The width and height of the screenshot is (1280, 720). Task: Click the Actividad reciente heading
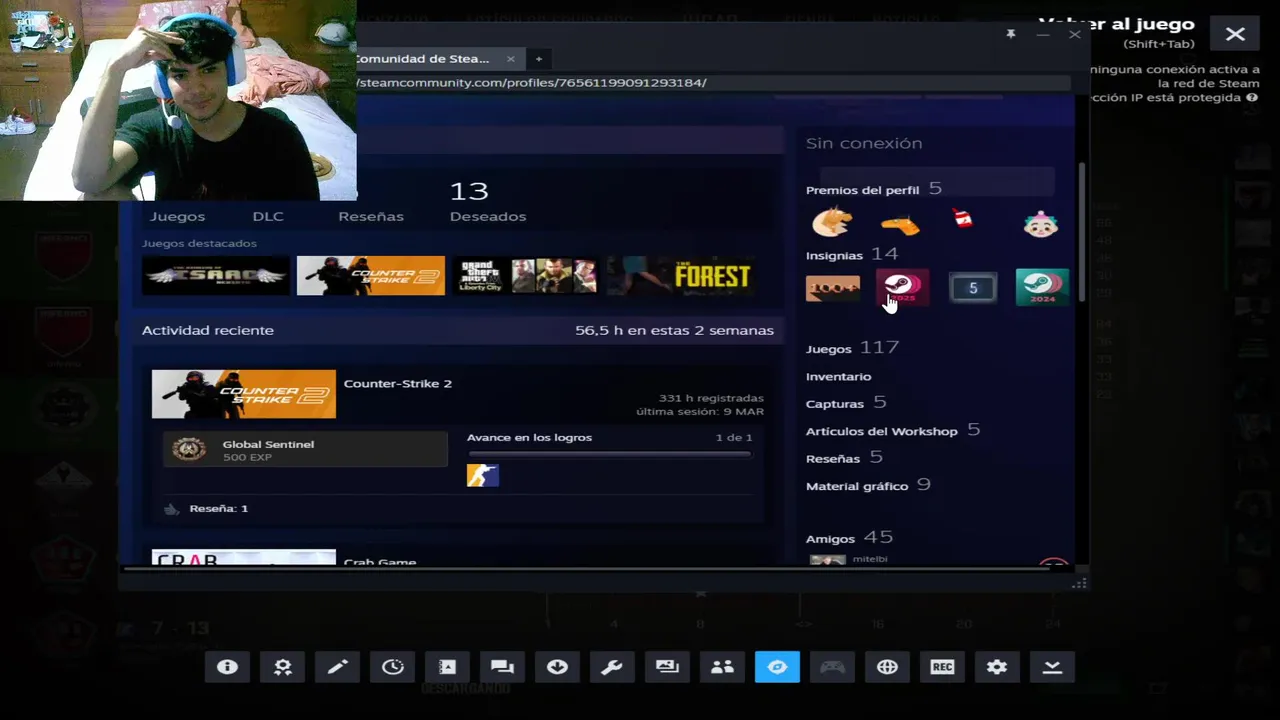click(x=208, y=330)
